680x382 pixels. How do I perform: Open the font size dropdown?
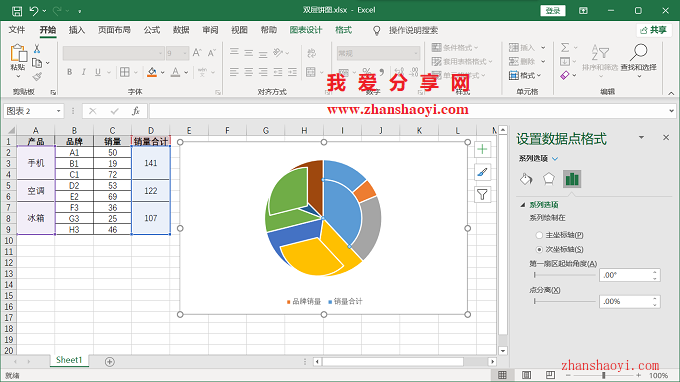[185, 53]
